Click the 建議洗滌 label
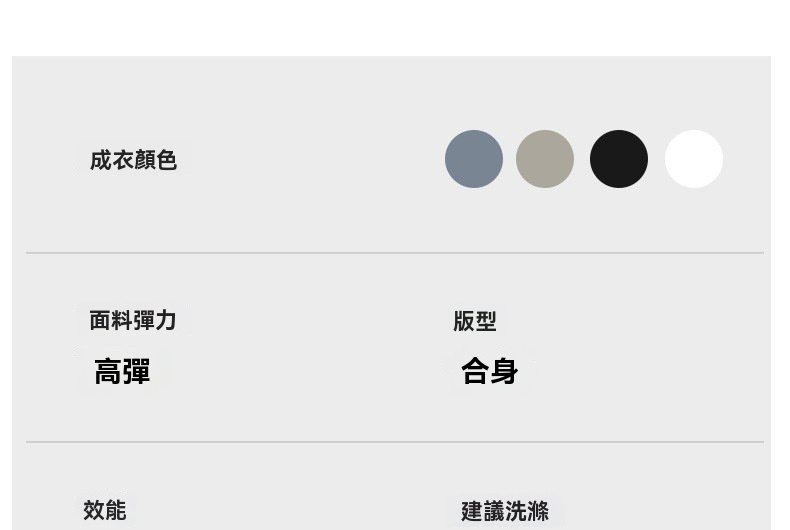 pyautogui.click(x=505, y=511)
